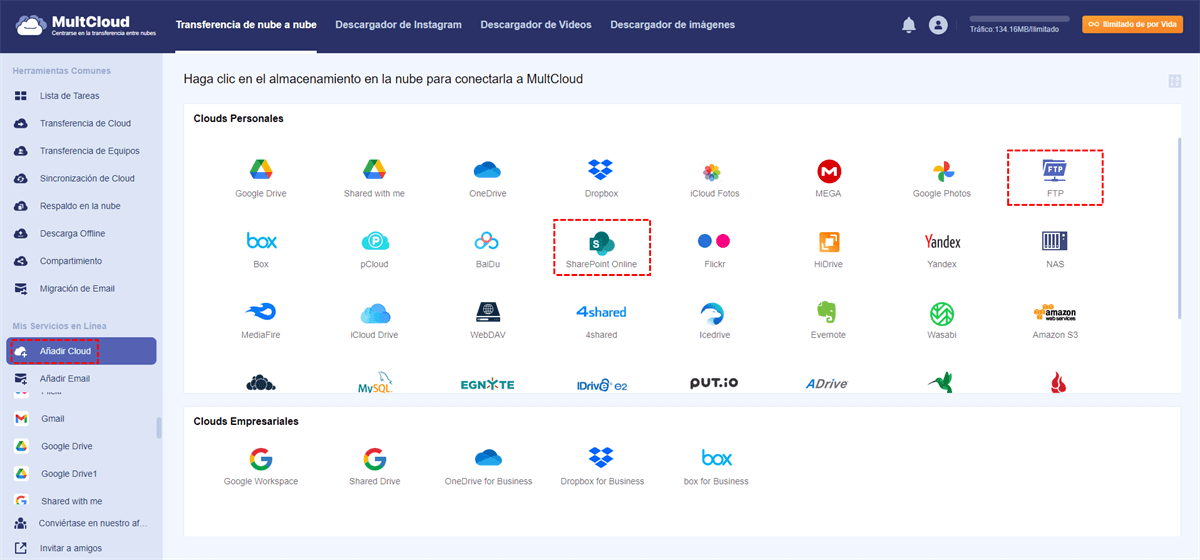The image size is (1200, 560).
Task: Choose the Dropbox cloud icon
Action: (601, 178)
